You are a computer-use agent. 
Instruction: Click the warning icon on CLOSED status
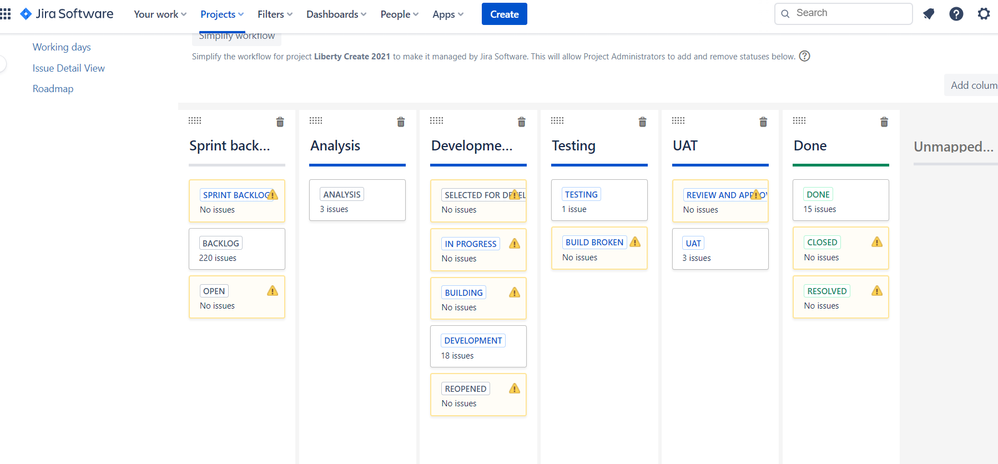(877, 242)
